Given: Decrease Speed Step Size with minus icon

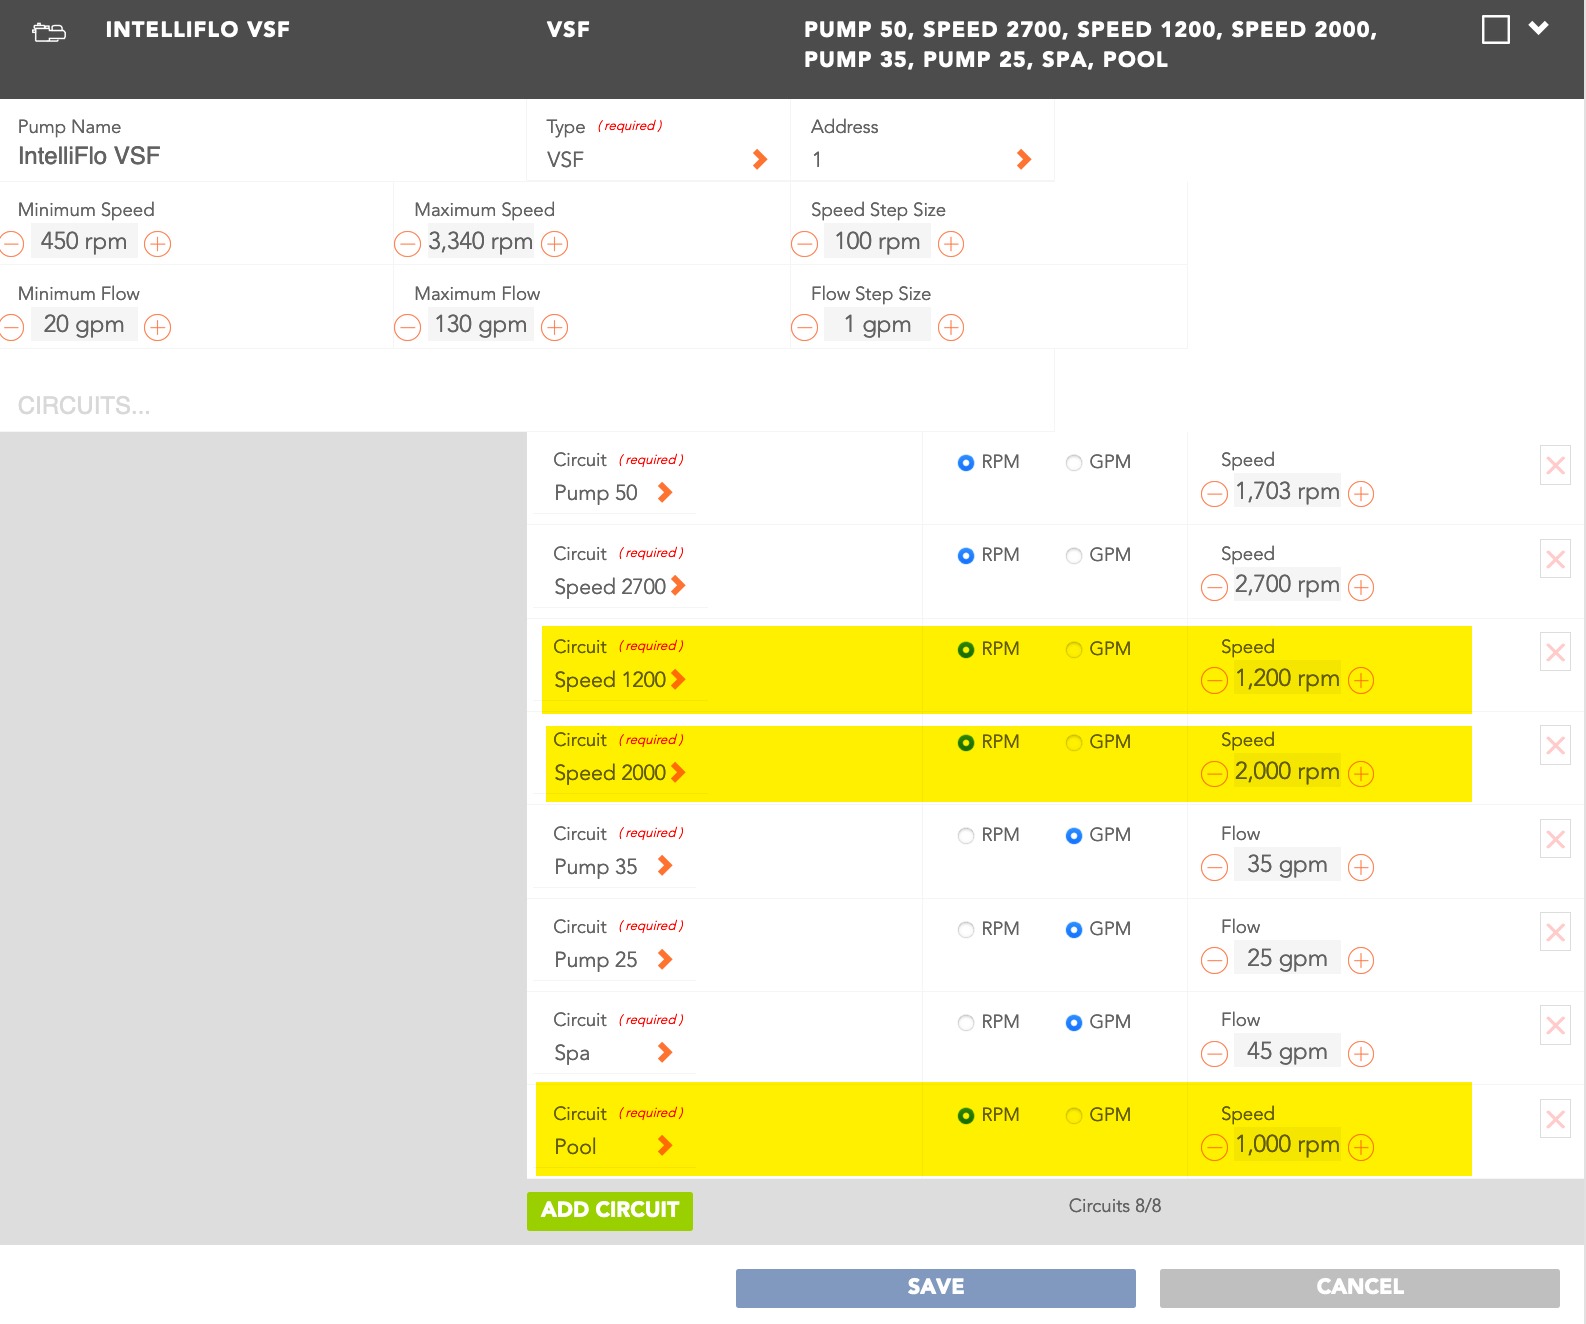Looking at the screenshot, I should (x=804, y=244).
